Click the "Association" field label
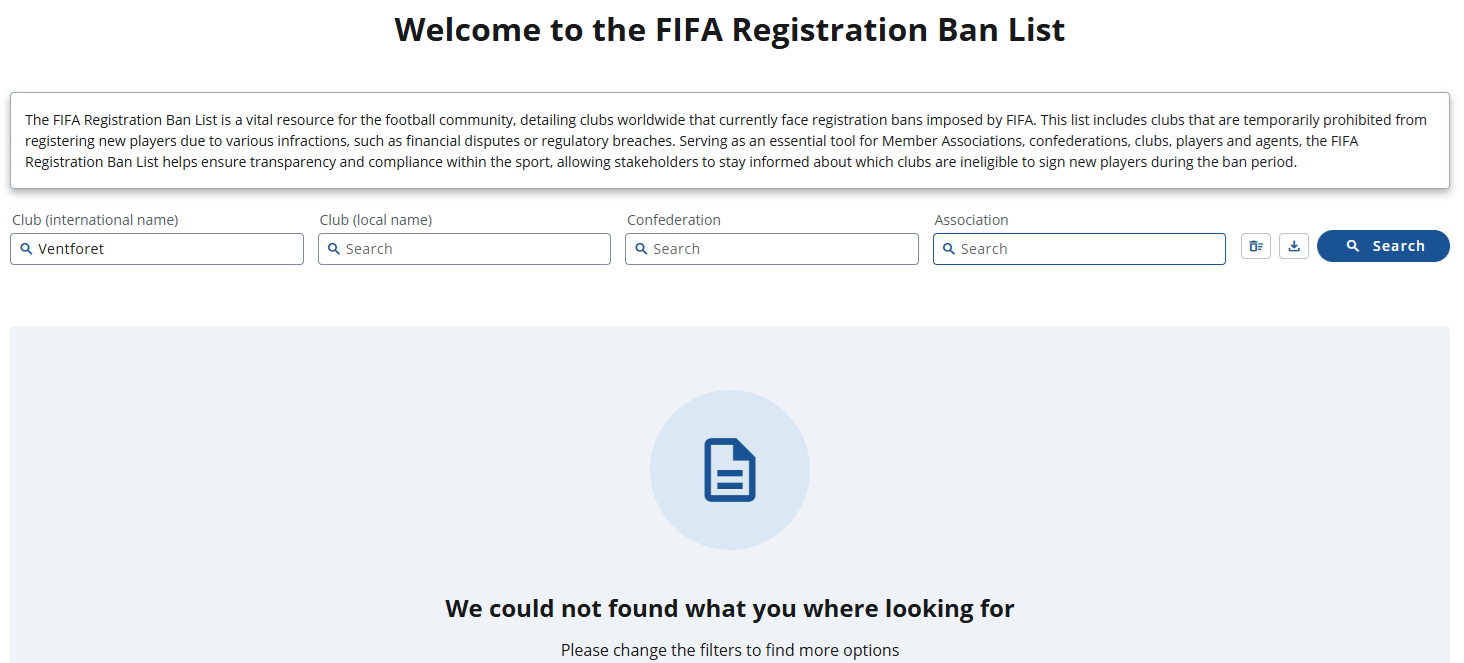The height and width of the screenshot is (663, 1464). [x=971, y=220]
